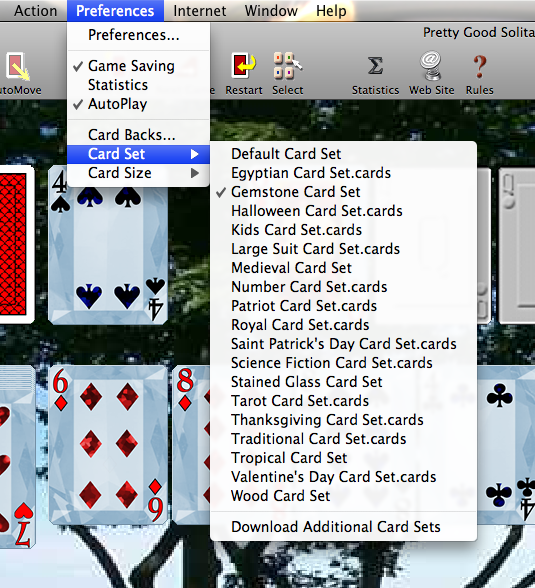Select Traditional Card Set.cards
535x588 pixels.
343,439
